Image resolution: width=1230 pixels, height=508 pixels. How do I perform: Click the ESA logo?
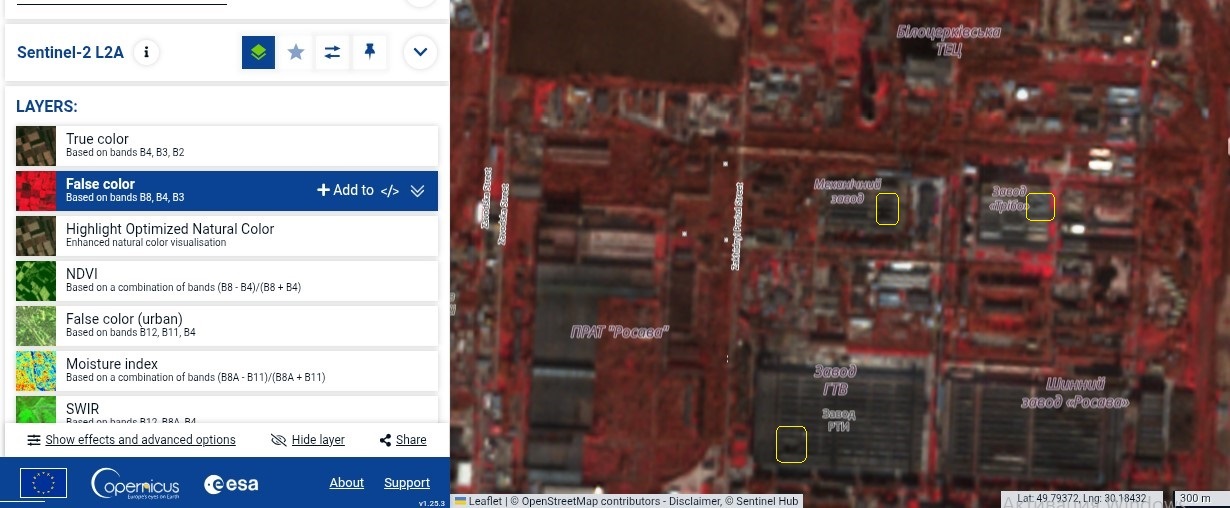click(231, 484)
